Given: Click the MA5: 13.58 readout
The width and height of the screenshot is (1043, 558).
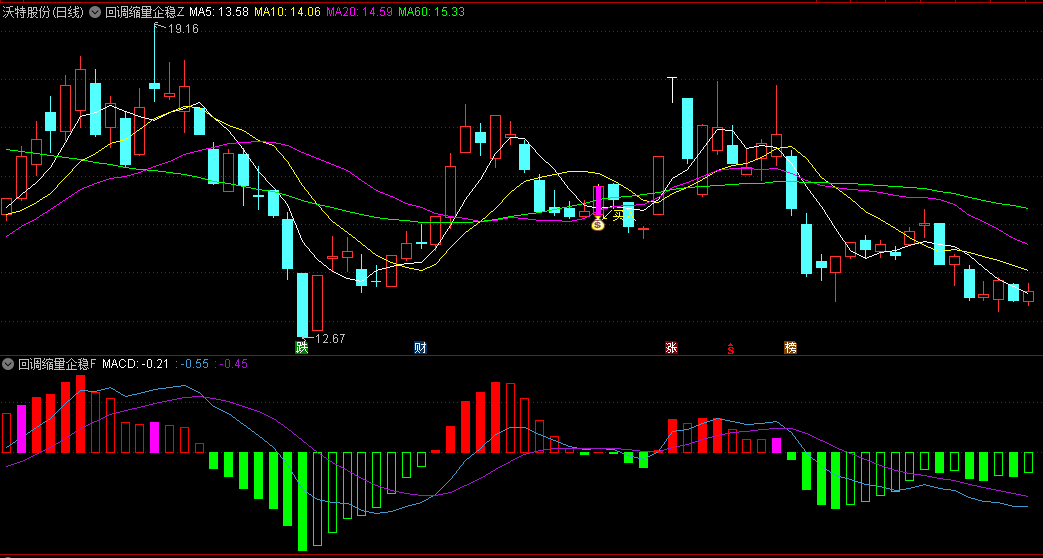Looking at the screenshot, I should pos(219,11).
